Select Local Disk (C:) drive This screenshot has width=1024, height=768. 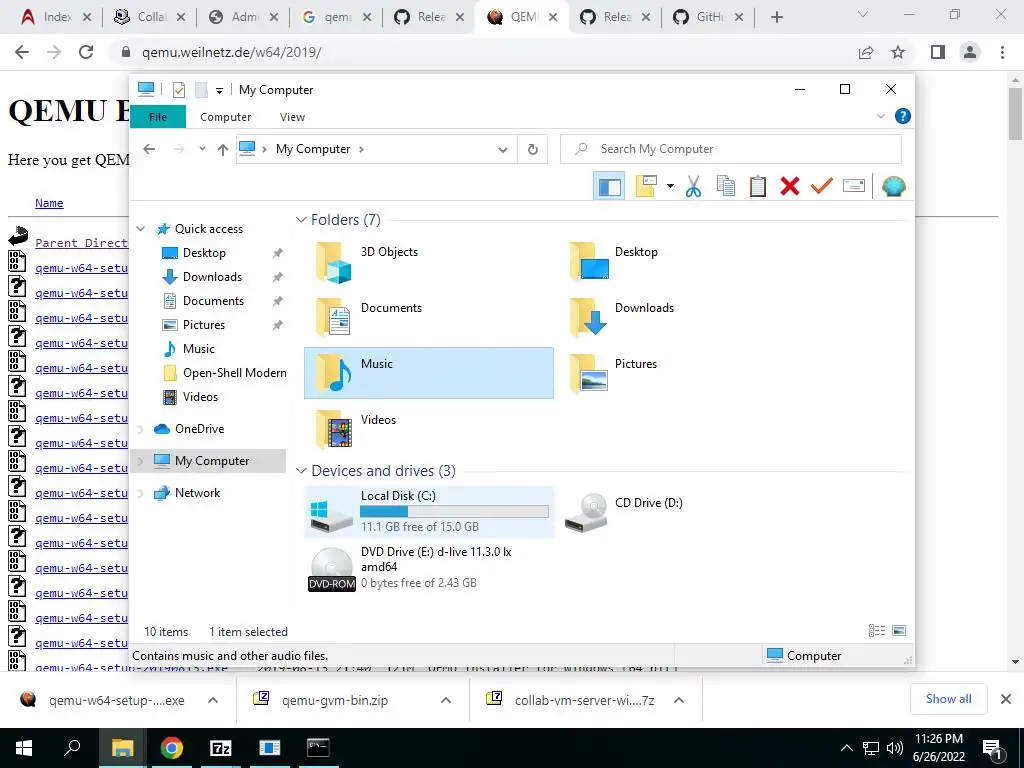(429, 512)
